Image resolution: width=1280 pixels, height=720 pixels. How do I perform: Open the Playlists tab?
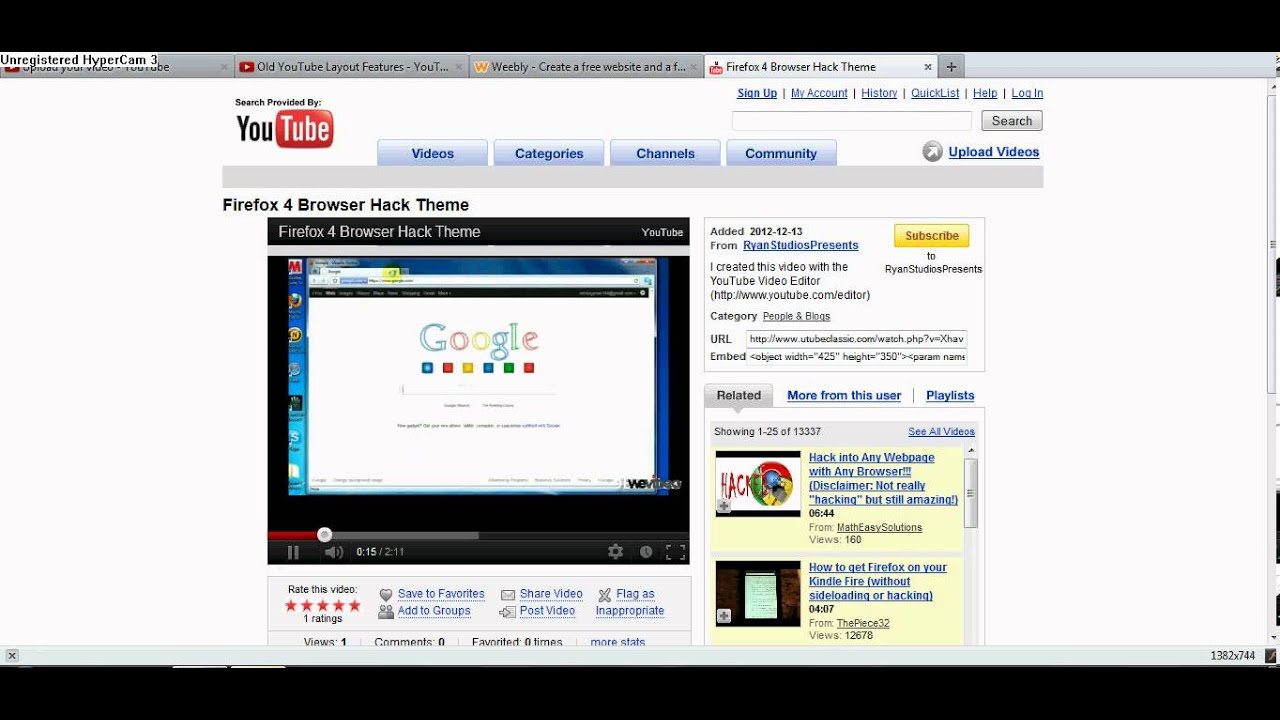[x=950, y=396]
